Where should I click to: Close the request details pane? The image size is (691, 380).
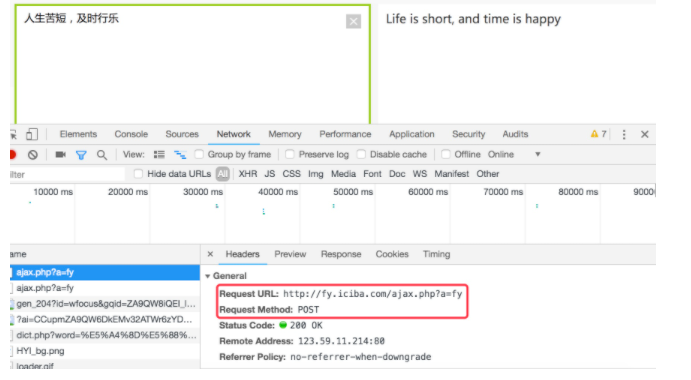(210, 254)
